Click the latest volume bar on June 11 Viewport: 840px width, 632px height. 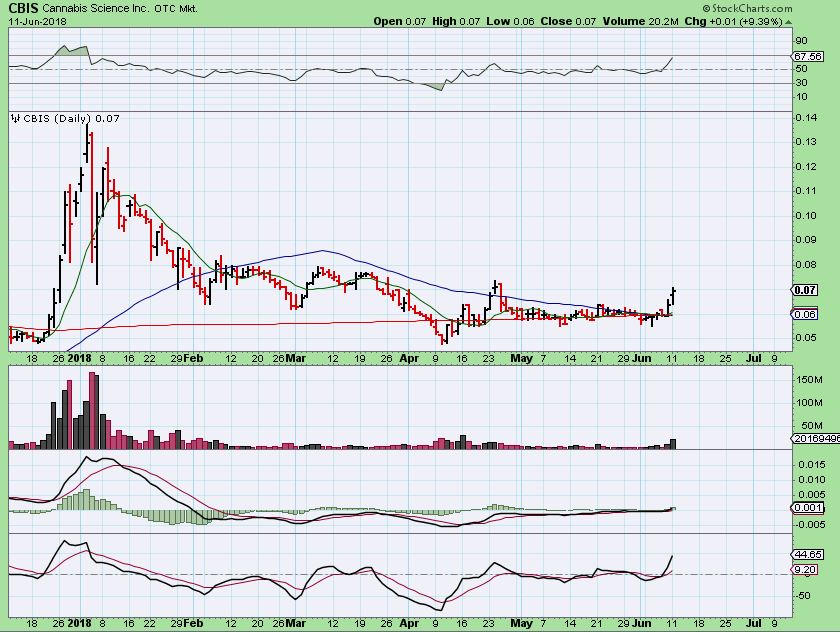click(673, 444)
